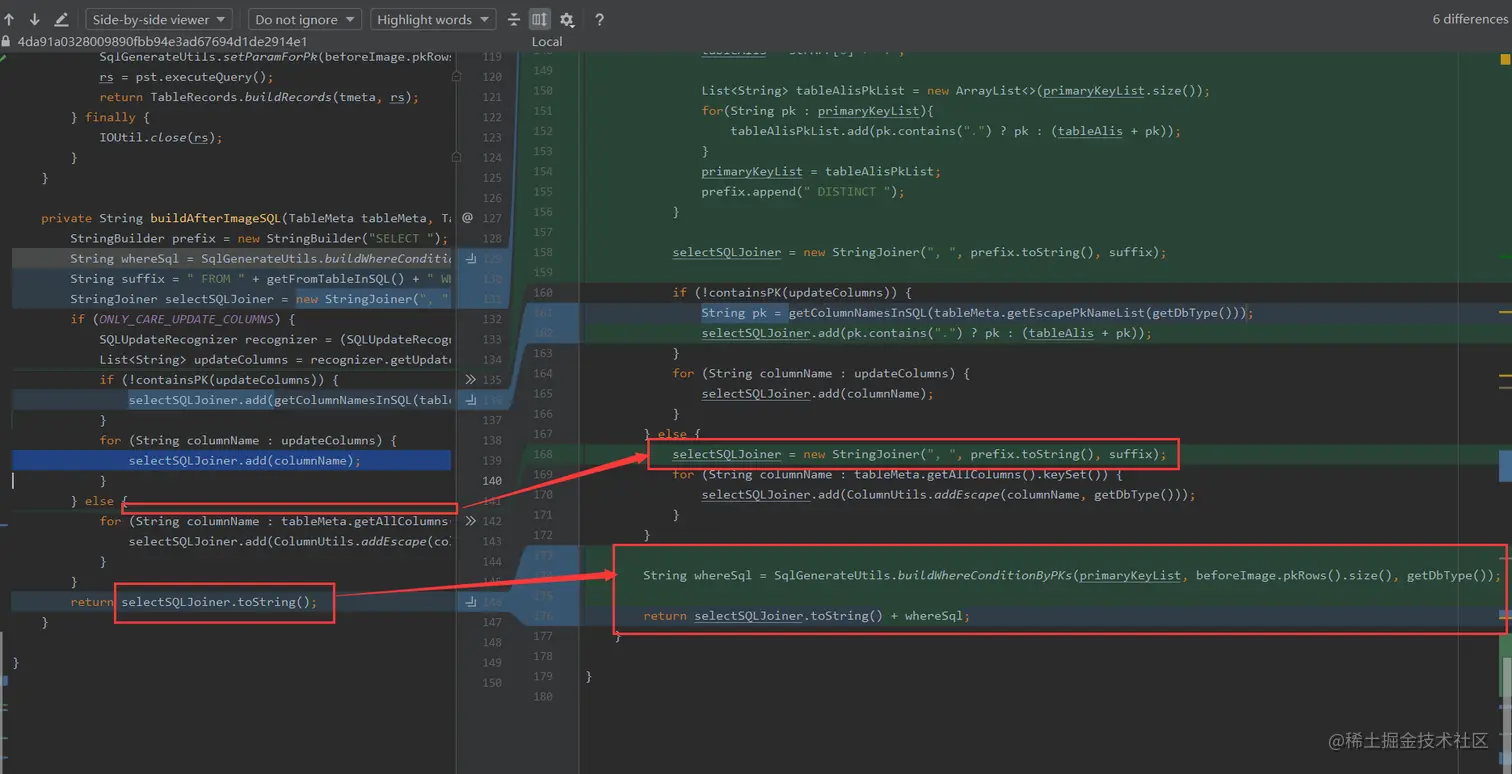Collapse the code fold marker at line 120
This screenshot has height=774, width=1512.
(x=456, y=76)
